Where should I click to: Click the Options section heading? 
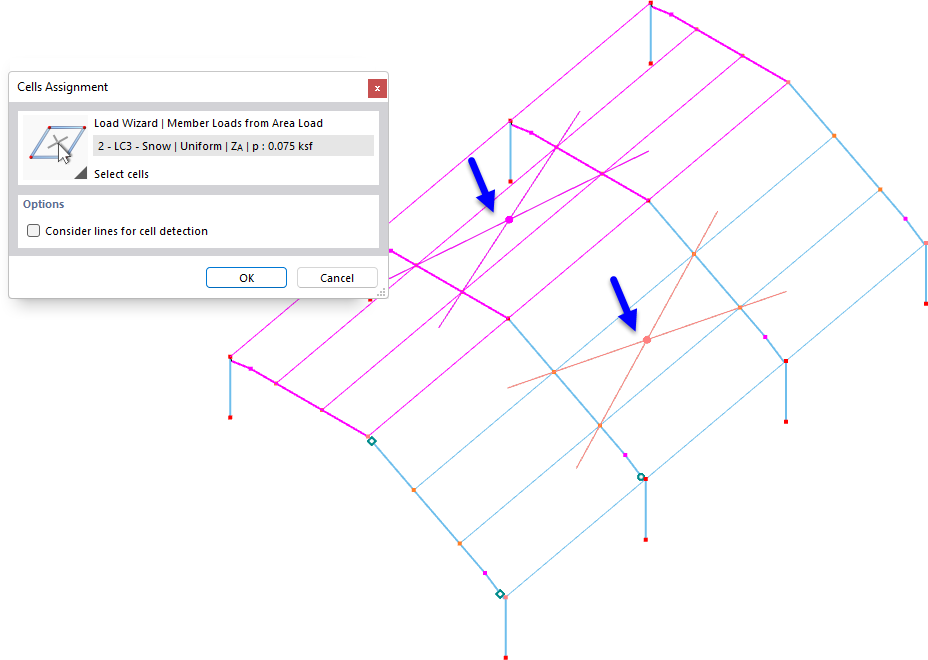(43, 204)
